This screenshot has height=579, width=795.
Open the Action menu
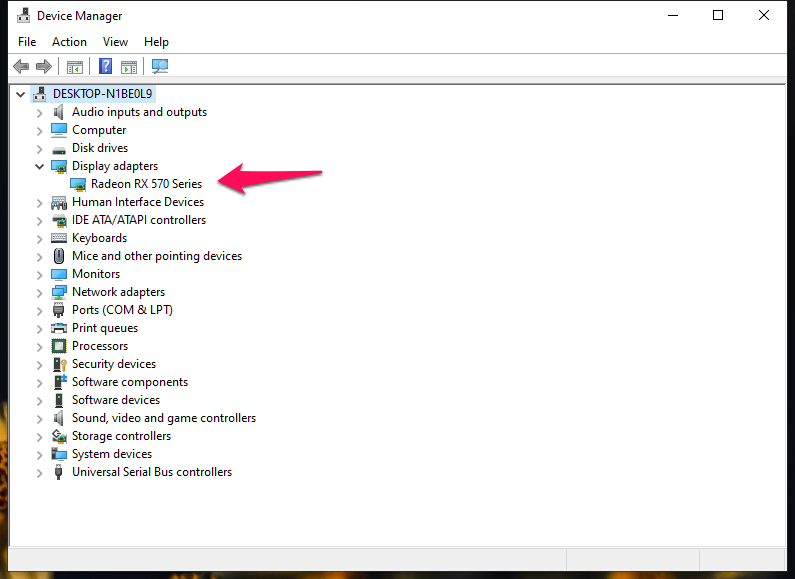69,42
